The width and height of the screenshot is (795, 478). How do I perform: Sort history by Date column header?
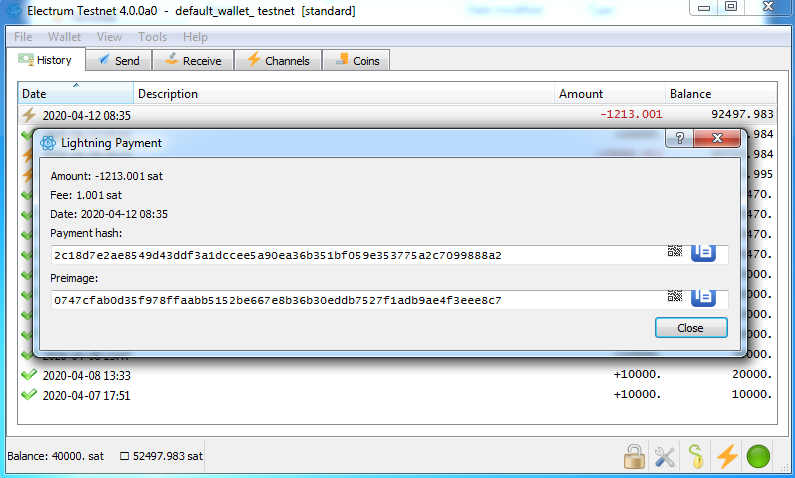(x=76, y=94)
